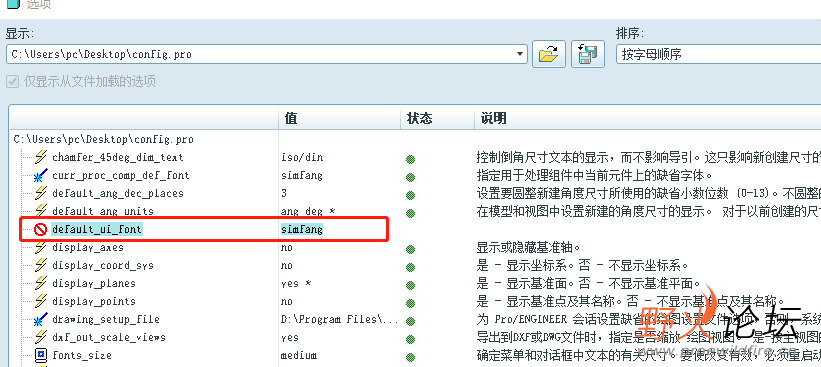Select the display_planes option
This screenshot has height=367, width=821.
94,283
